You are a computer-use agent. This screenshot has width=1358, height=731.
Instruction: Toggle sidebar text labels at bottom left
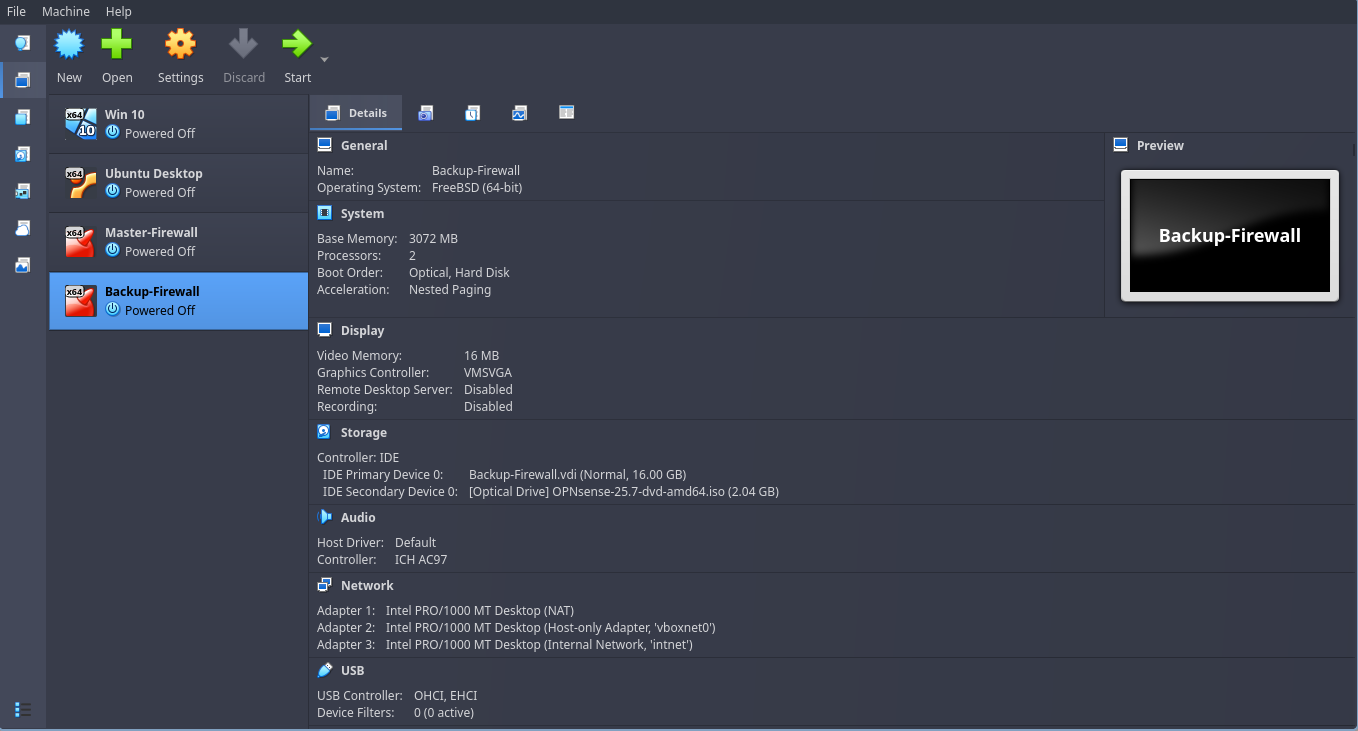[22, 709]
